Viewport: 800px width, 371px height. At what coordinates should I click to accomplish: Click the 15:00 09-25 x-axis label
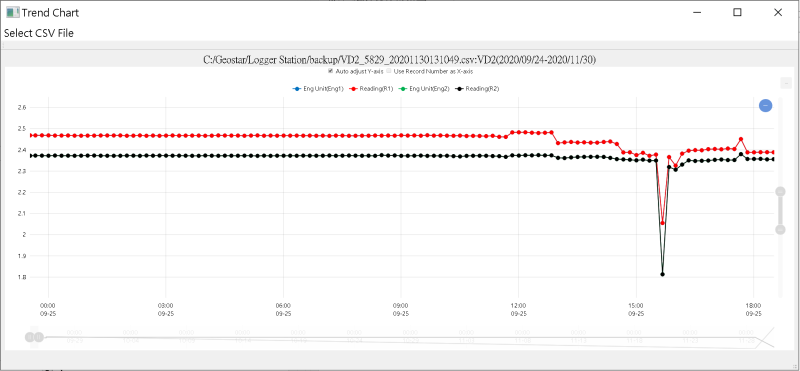pos(636,310)
